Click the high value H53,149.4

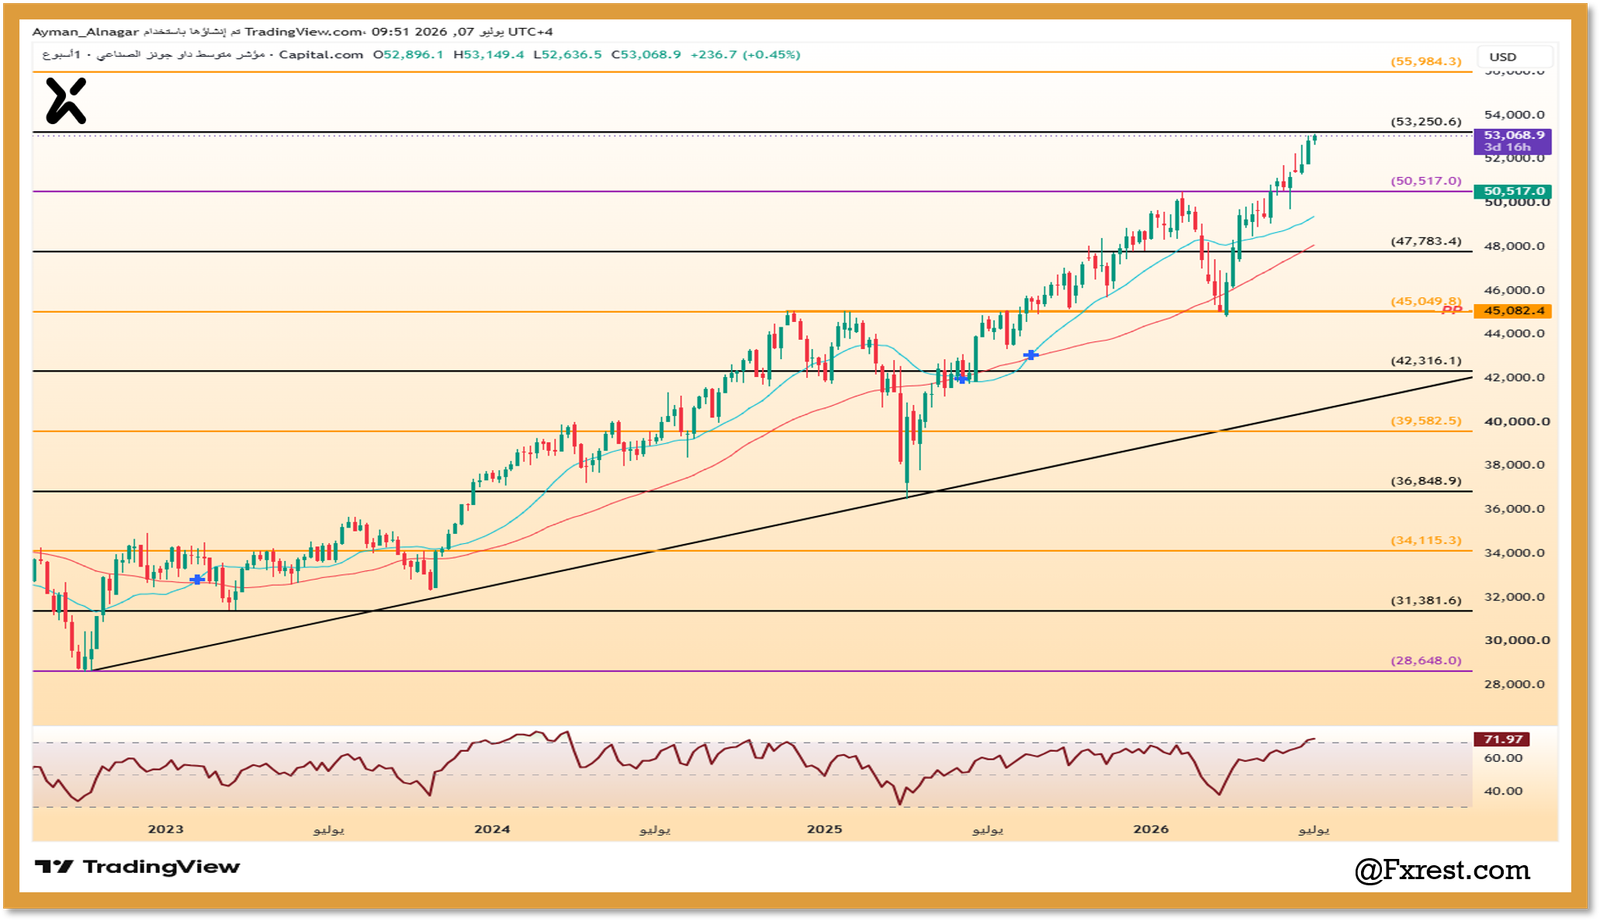[x=489, y=55]
